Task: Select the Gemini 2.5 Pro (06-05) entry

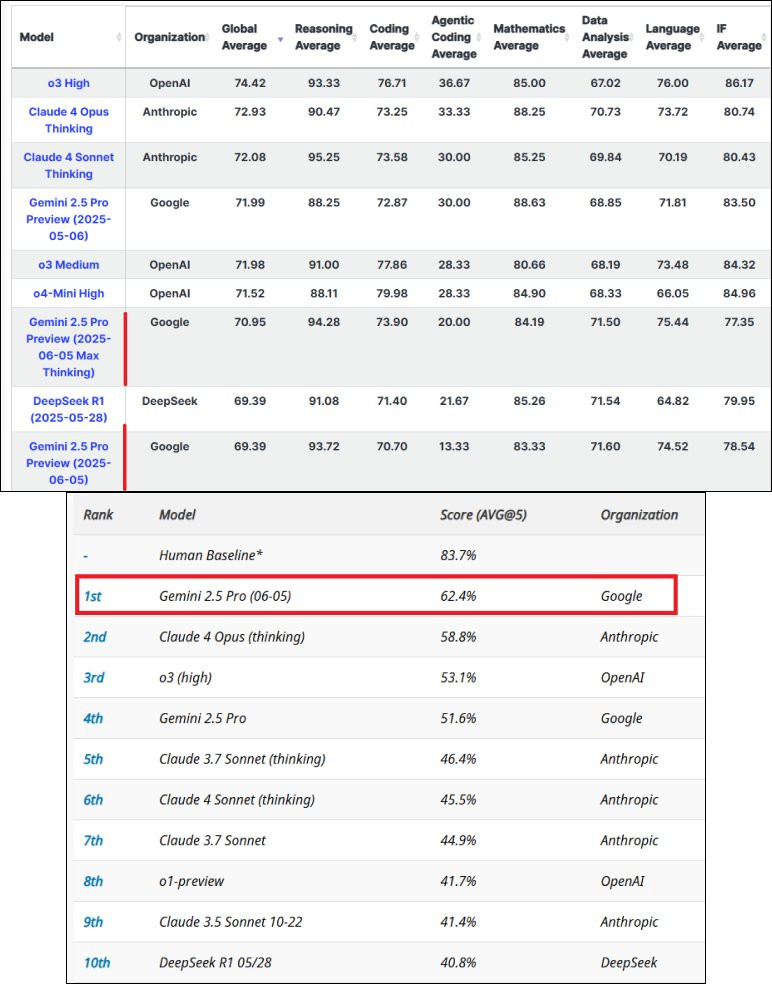Action: tap(225, 596)
